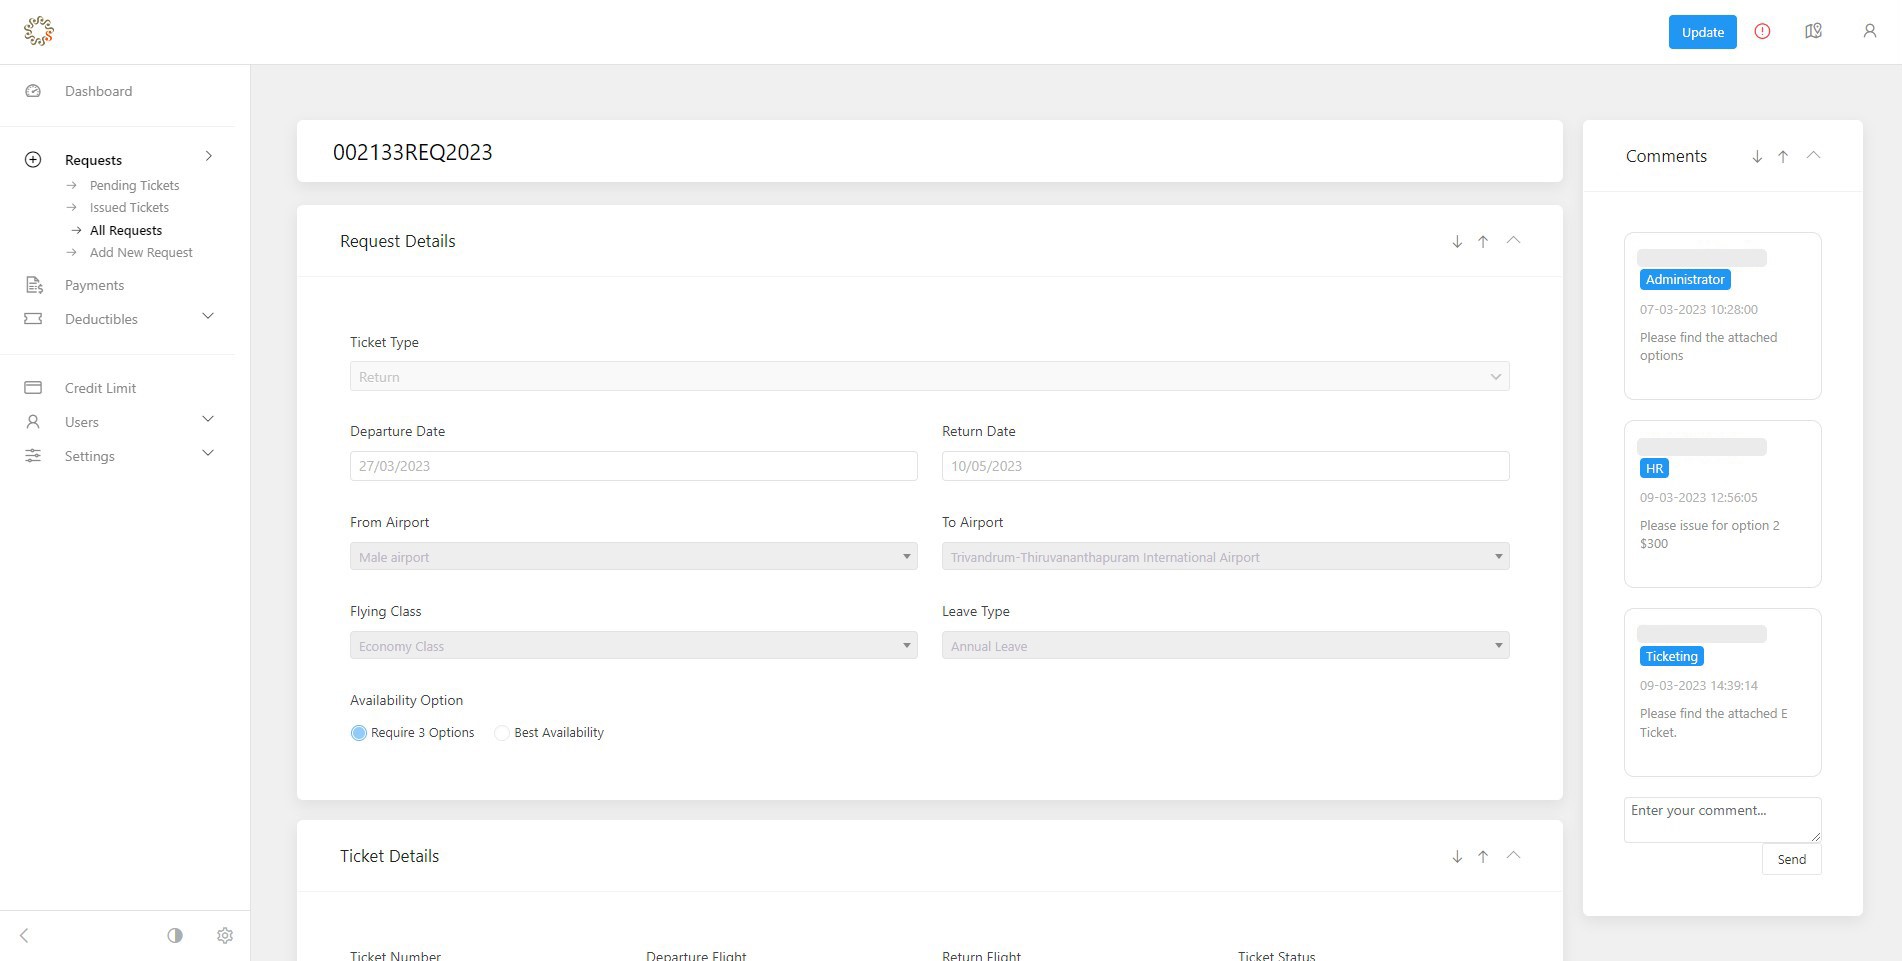Click timestamp 09-03-2023 14:39:14
1902x961 pixels.
(1698, 686)
